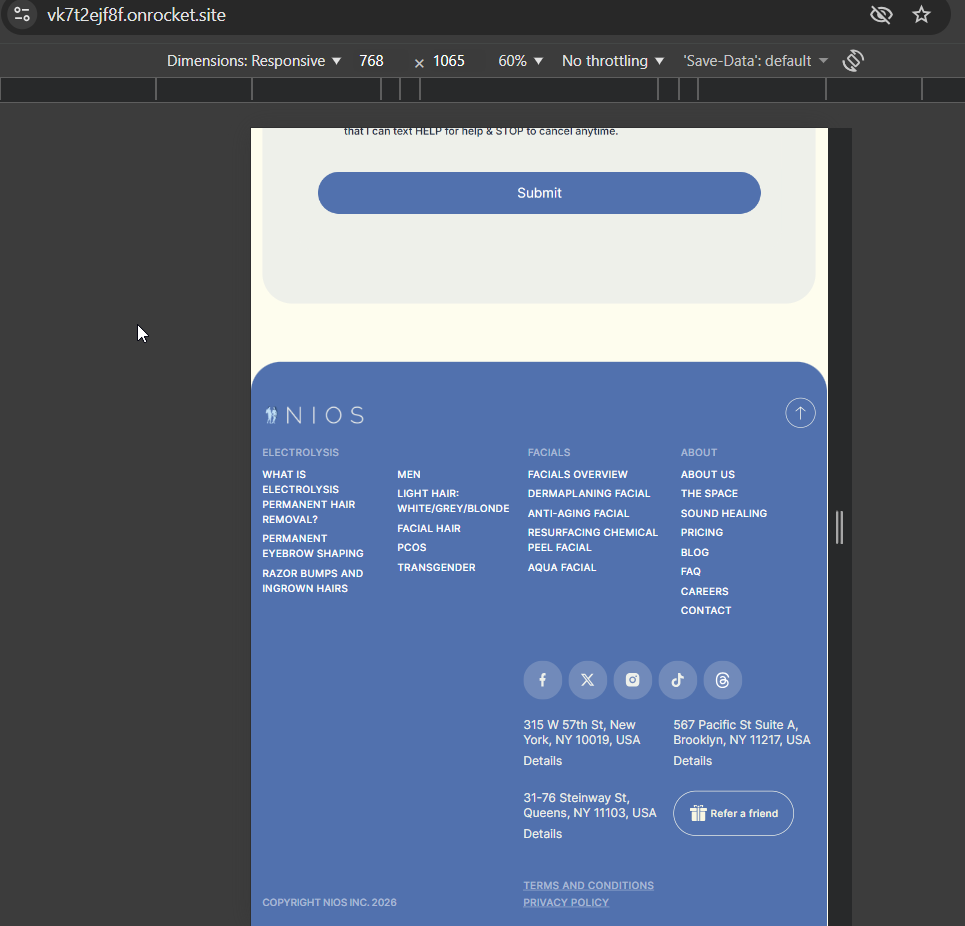Open the Careers link
This screenshot has height=926, width=965.
[x=704, y=591]
